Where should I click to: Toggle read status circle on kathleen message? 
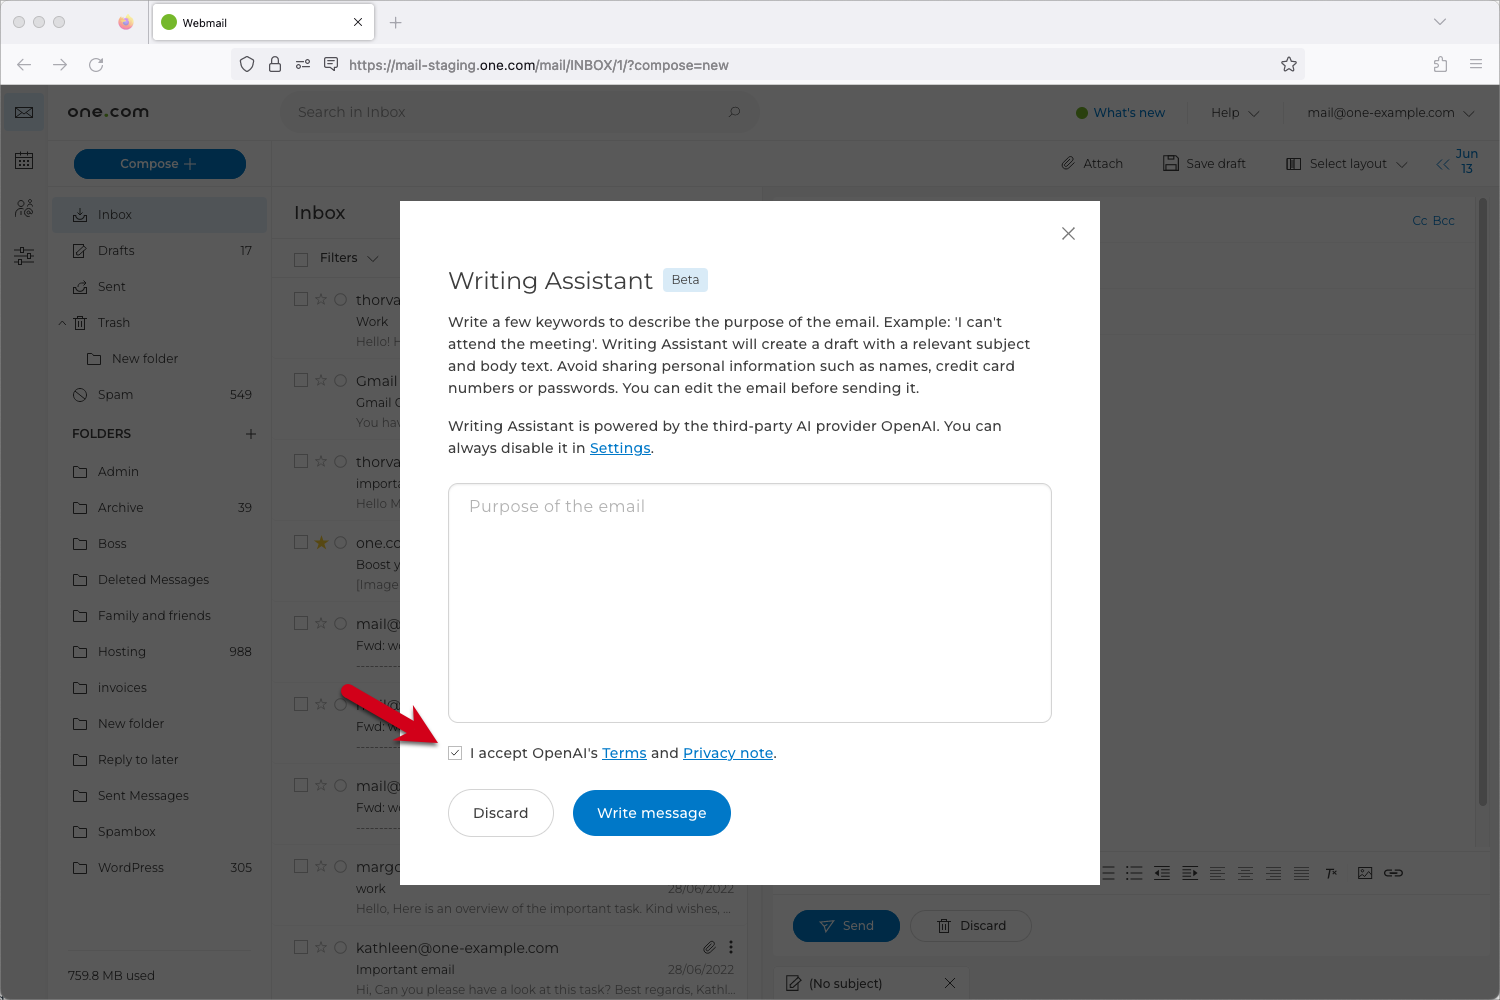340,947
